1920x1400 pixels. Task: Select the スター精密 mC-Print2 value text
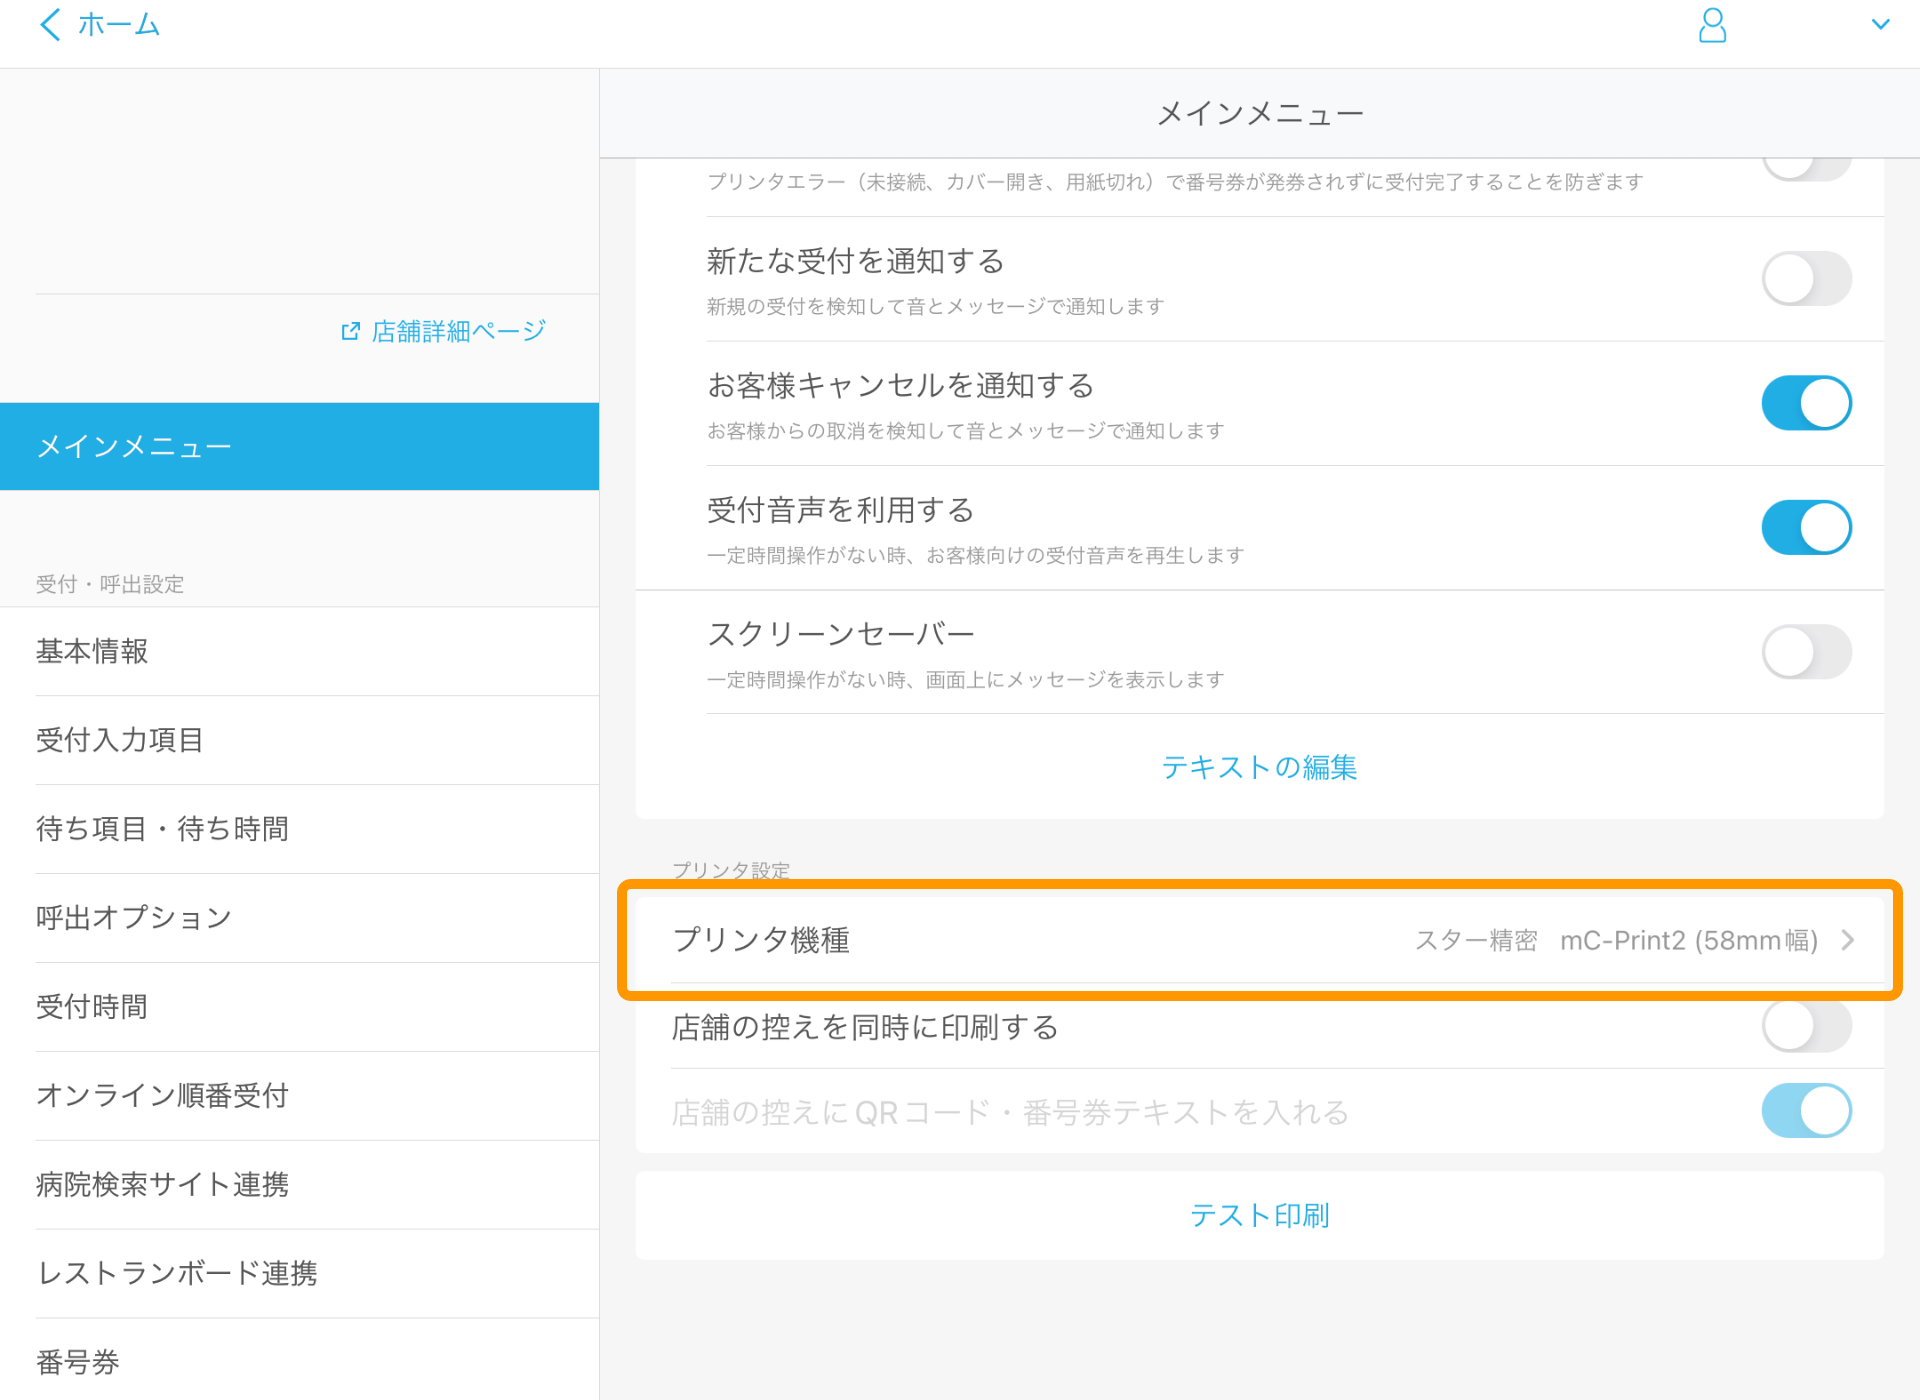[1616, 940]
